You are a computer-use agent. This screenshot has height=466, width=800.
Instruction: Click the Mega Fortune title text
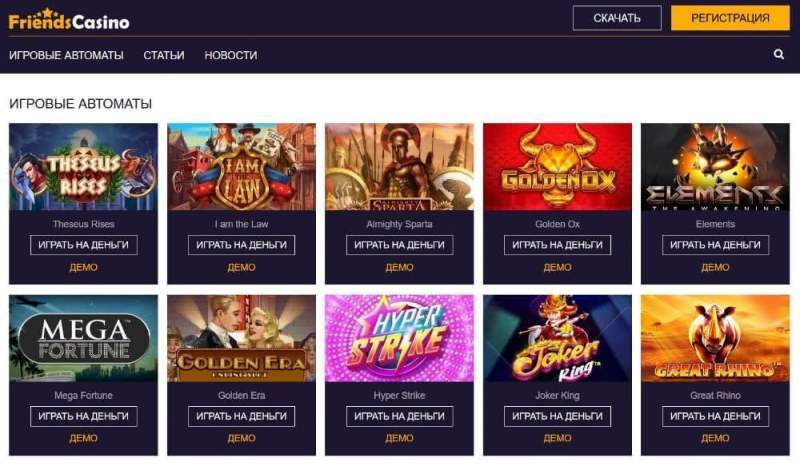[84, 396]
